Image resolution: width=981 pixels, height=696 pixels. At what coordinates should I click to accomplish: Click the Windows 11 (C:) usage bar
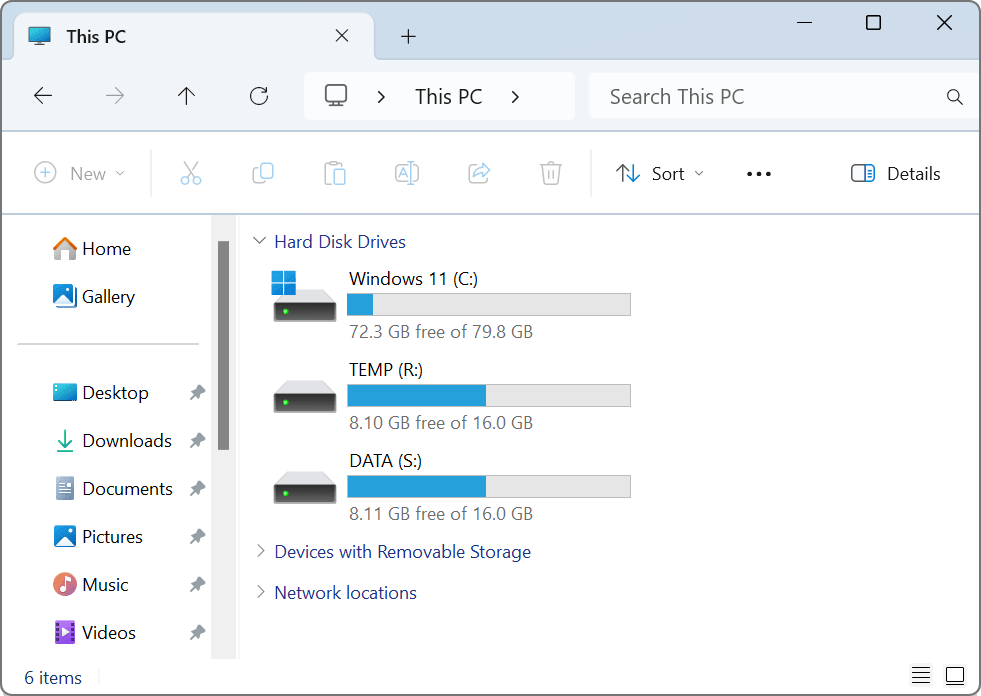tap(489, 305)
